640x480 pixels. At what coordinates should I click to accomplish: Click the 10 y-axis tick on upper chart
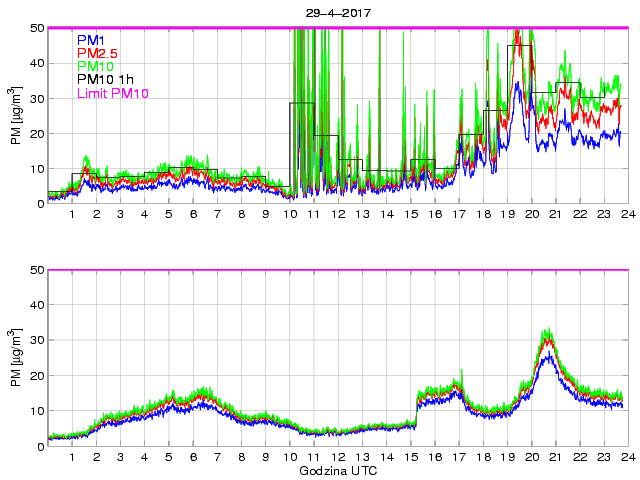point(35,168)
